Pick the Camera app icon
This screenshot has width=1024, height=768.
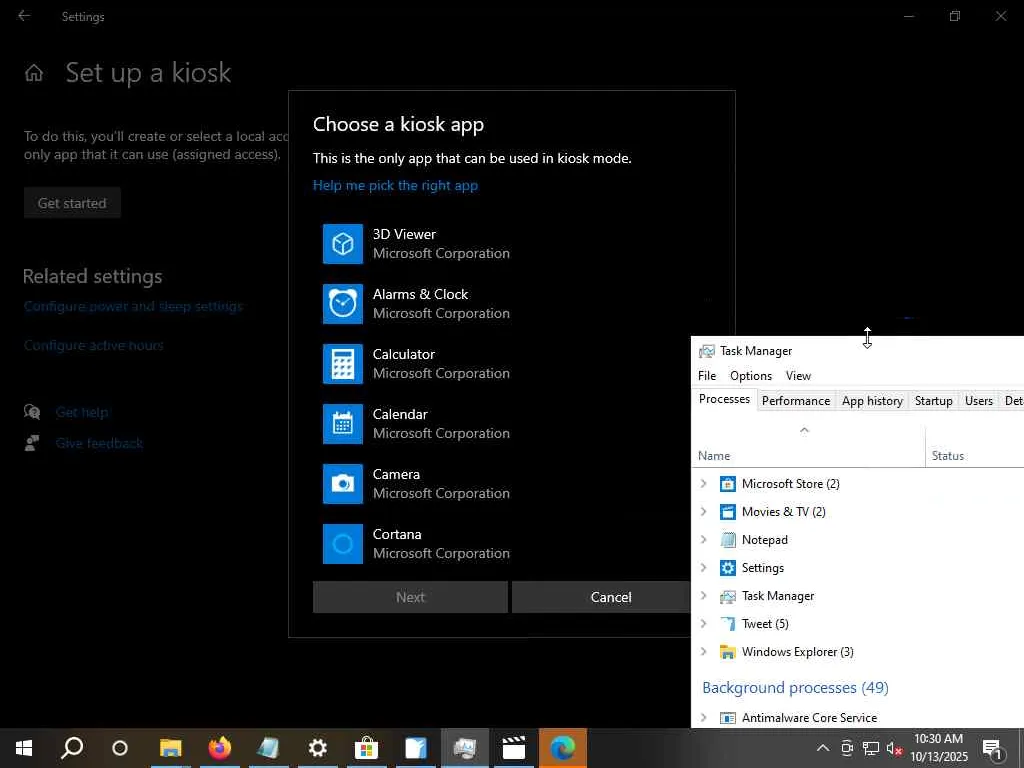pyautogui.click(x=342, y=484)
